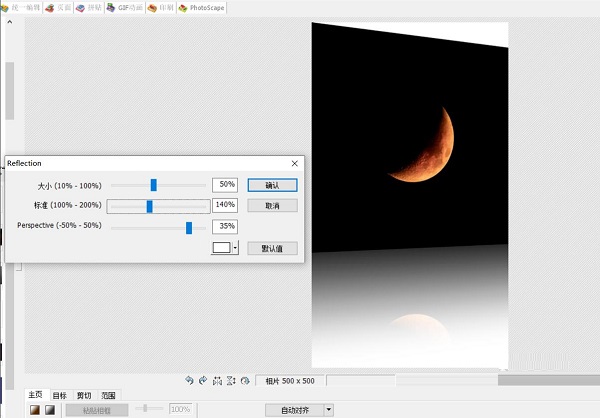This screenshot has width=600, height=418.
Task: Click the arbitrary rotation icon beside the flip icons
Action: (x=245, y=380)
